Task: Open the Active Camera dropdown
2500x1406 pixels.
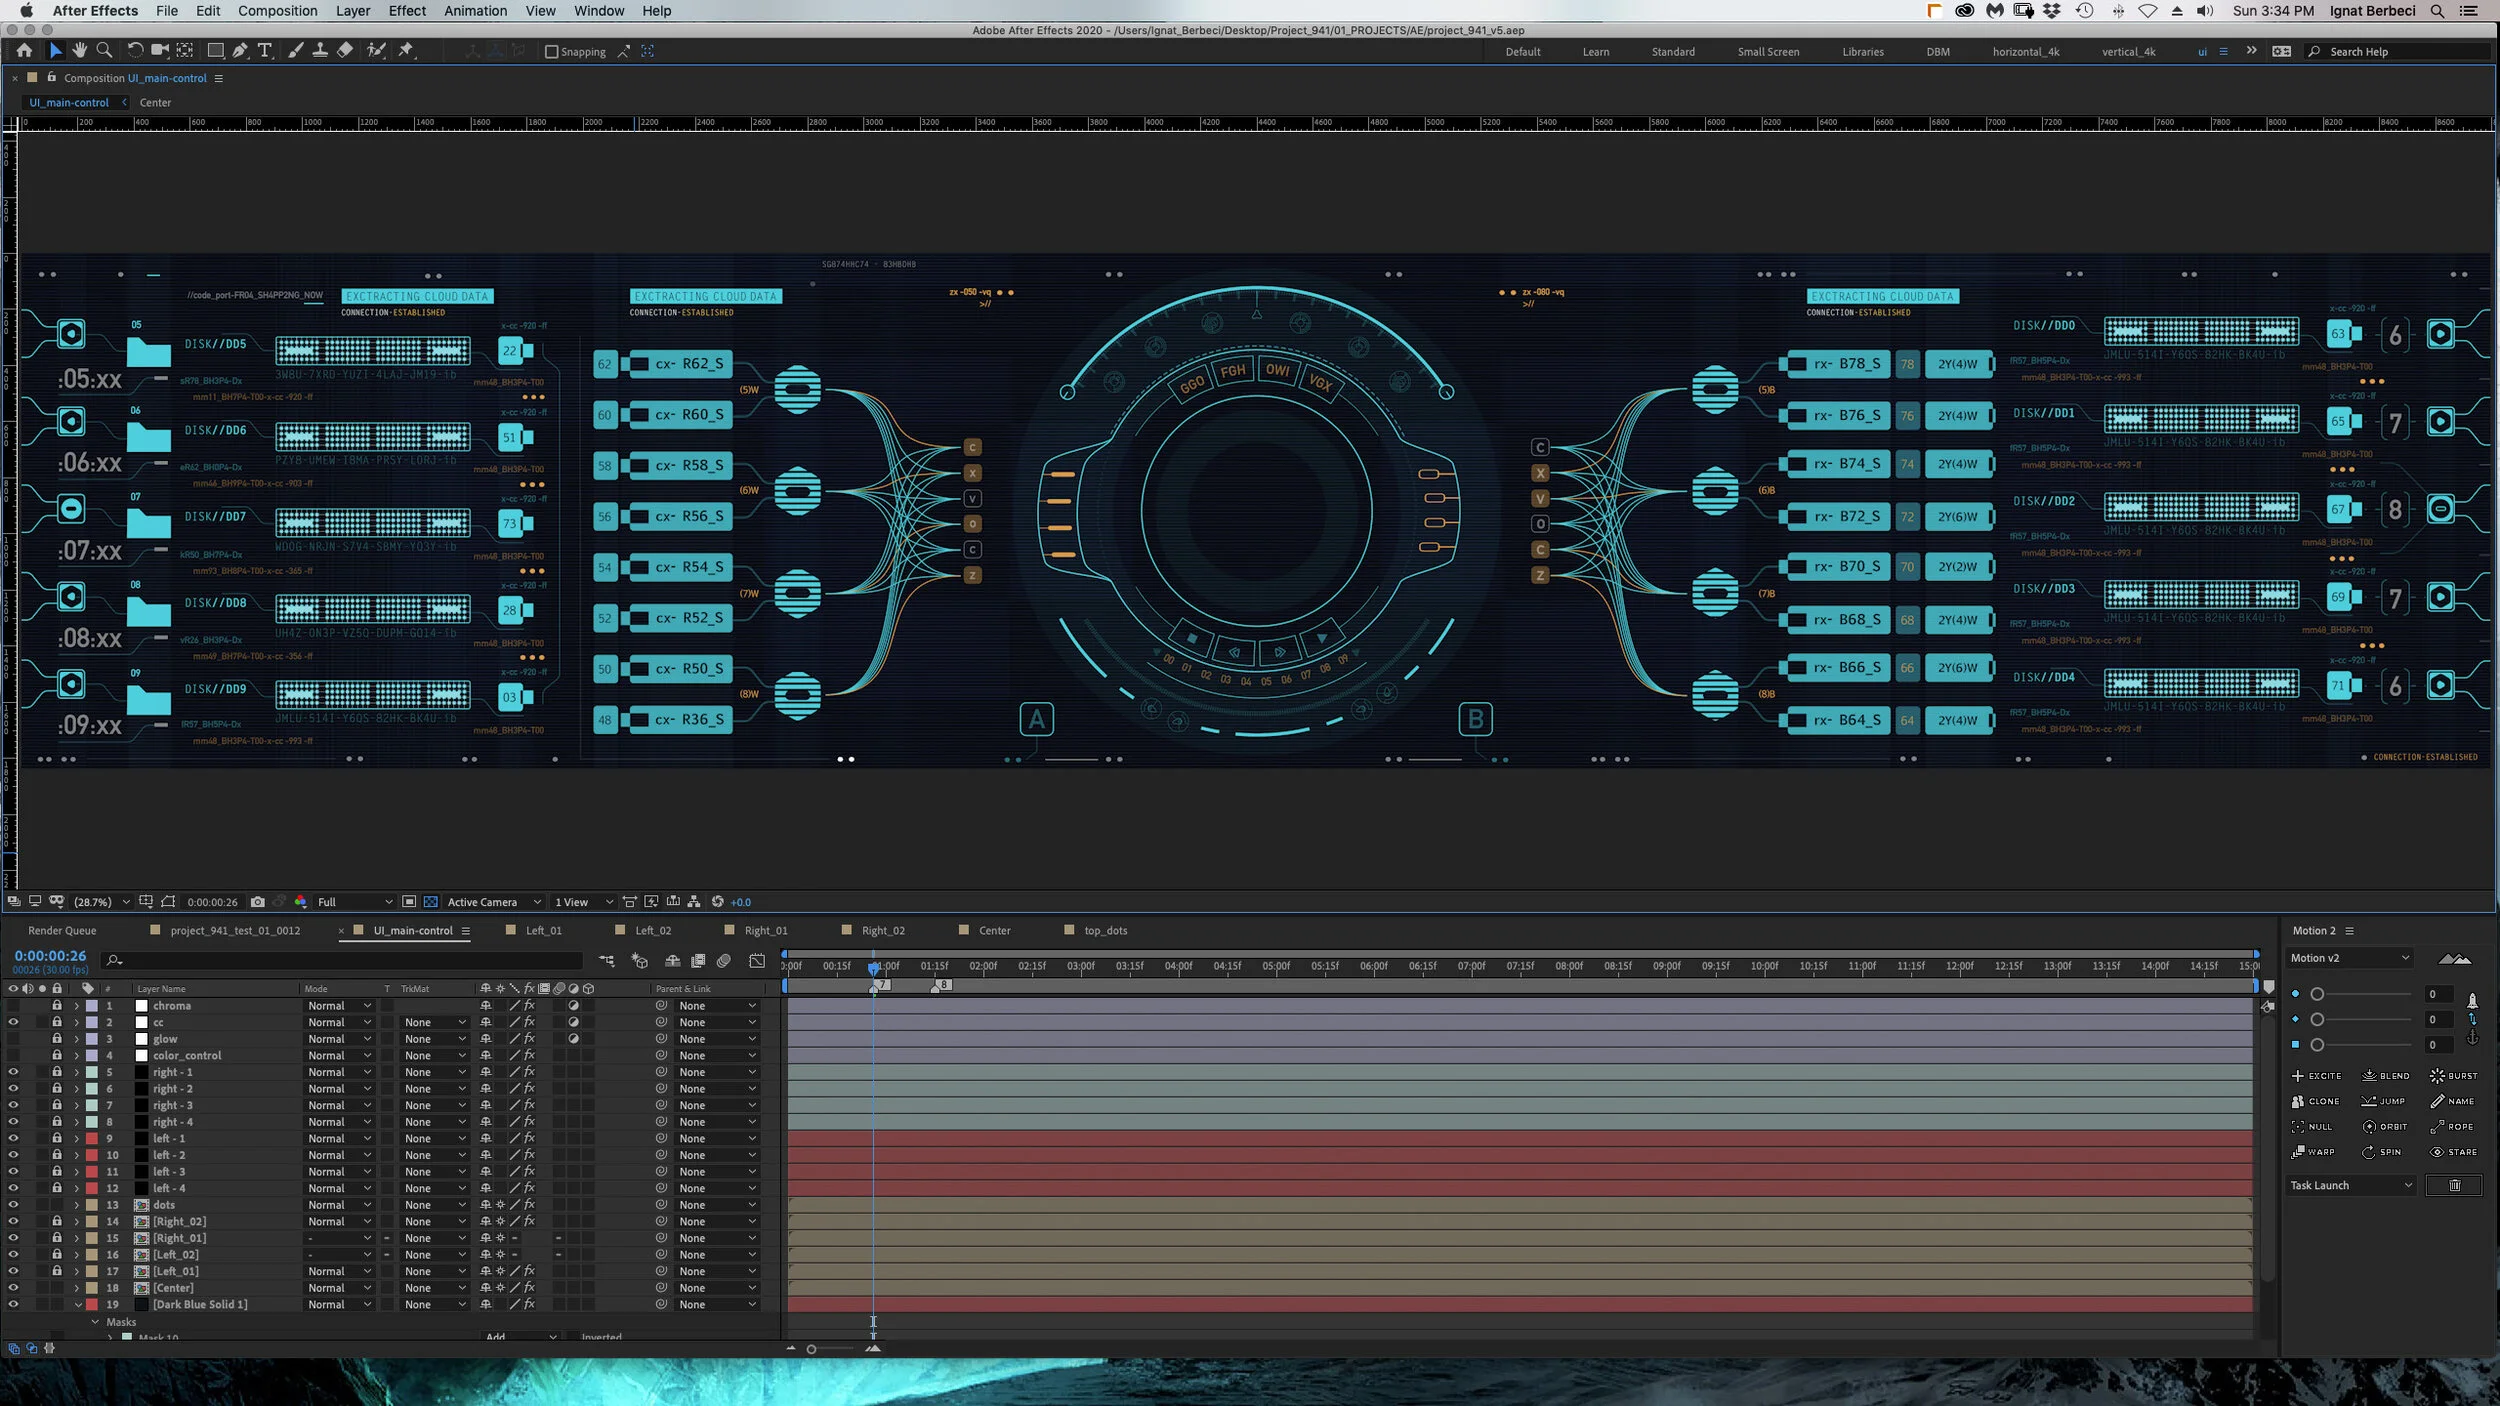Action: pos(492,902)
